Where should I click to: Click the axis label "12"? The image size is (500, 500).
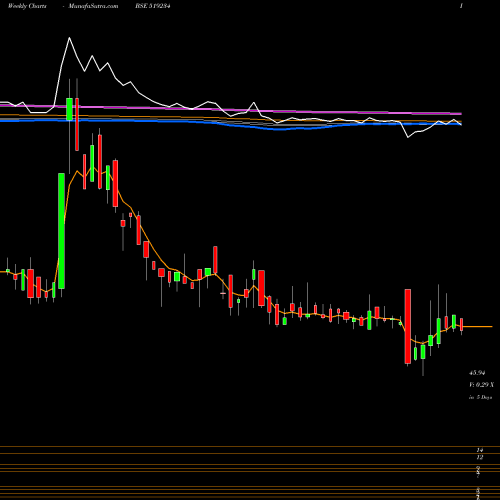click(480, 457)
